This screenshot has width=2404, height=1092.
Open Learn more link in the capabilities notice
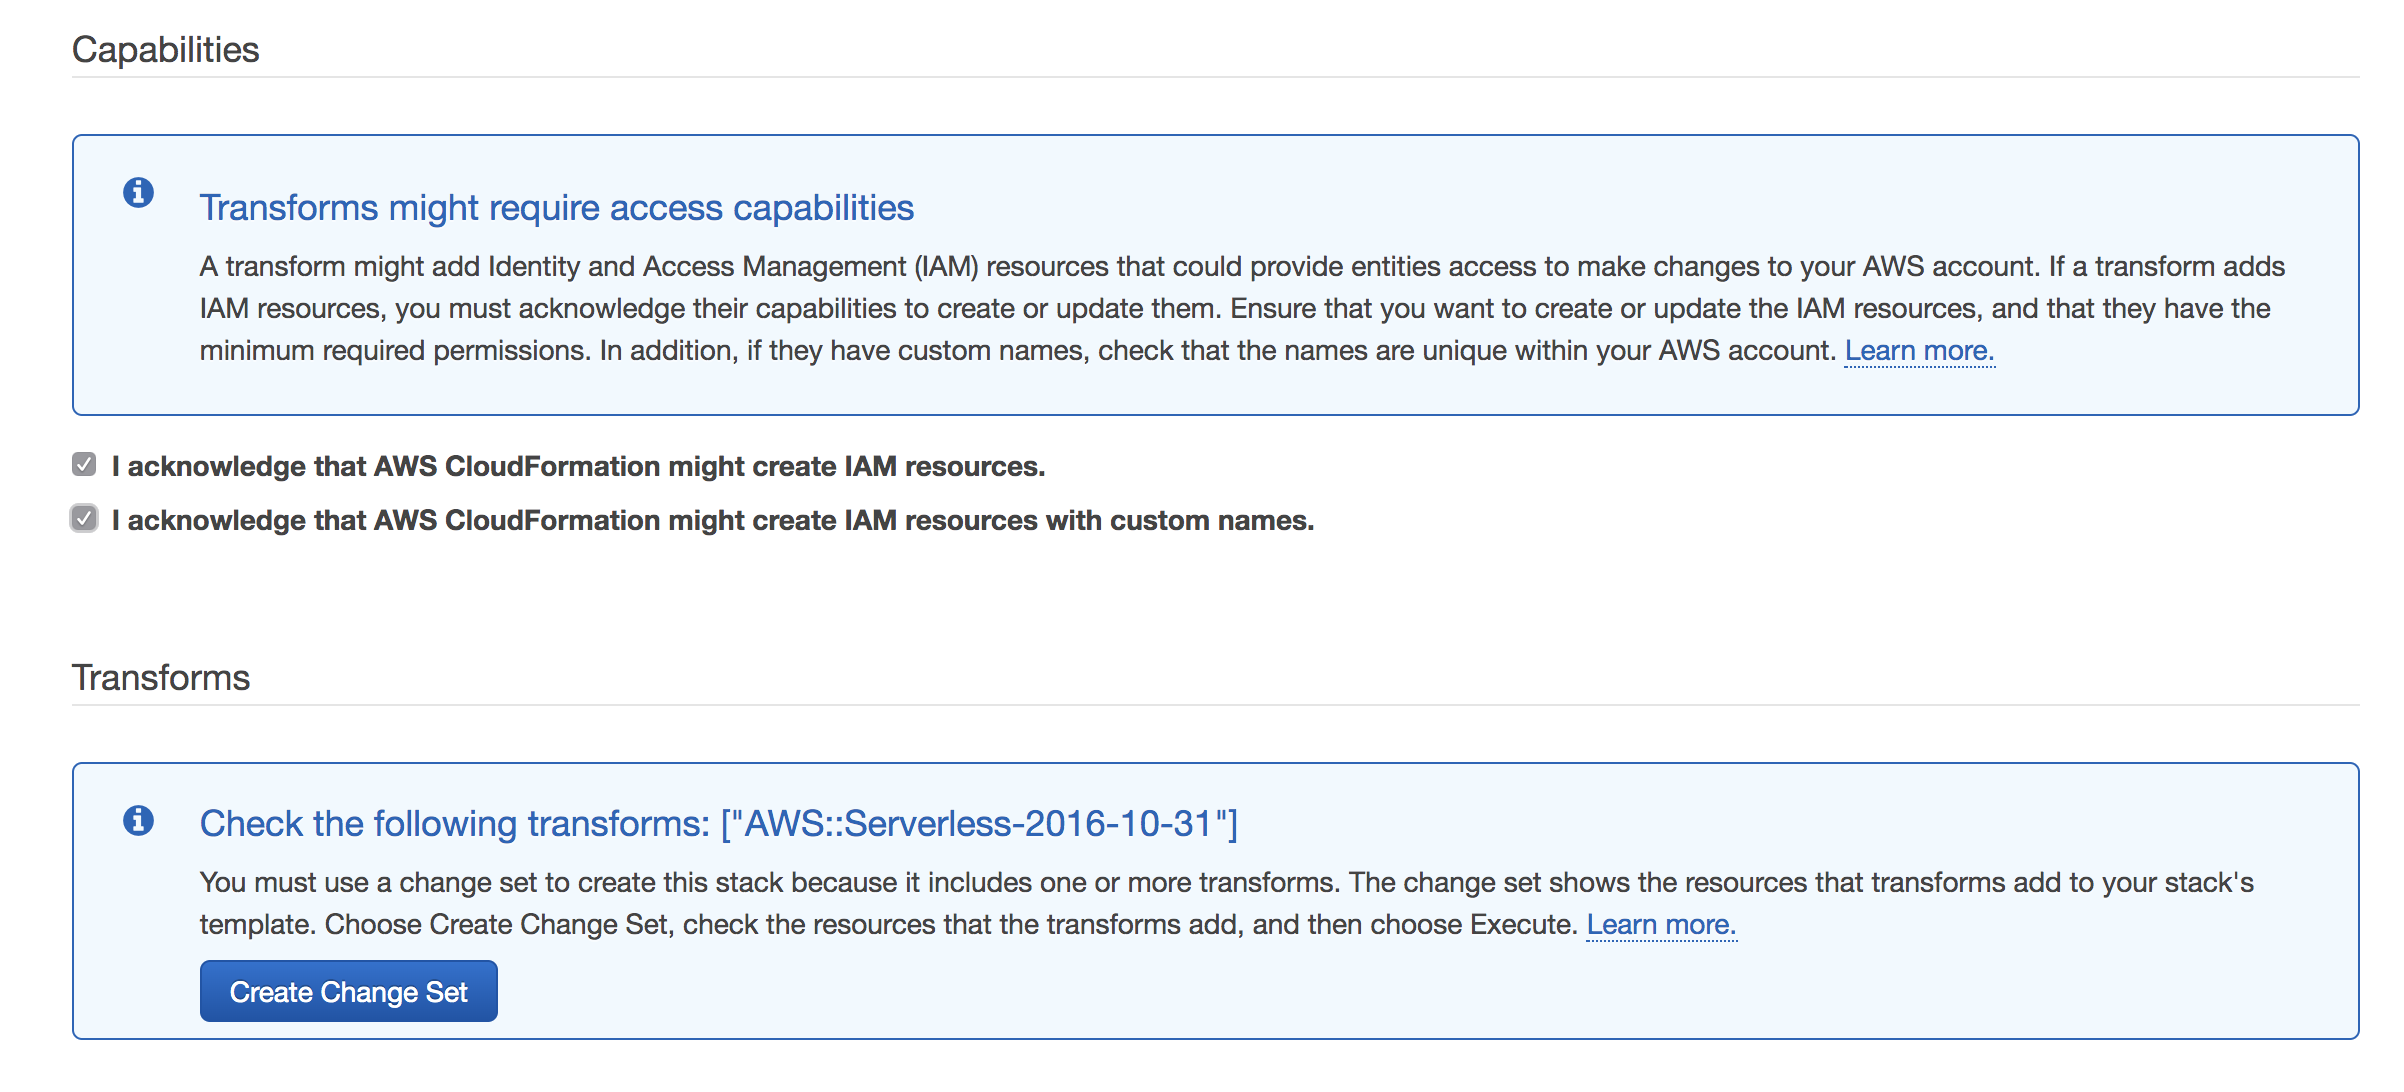(1918, 351)
